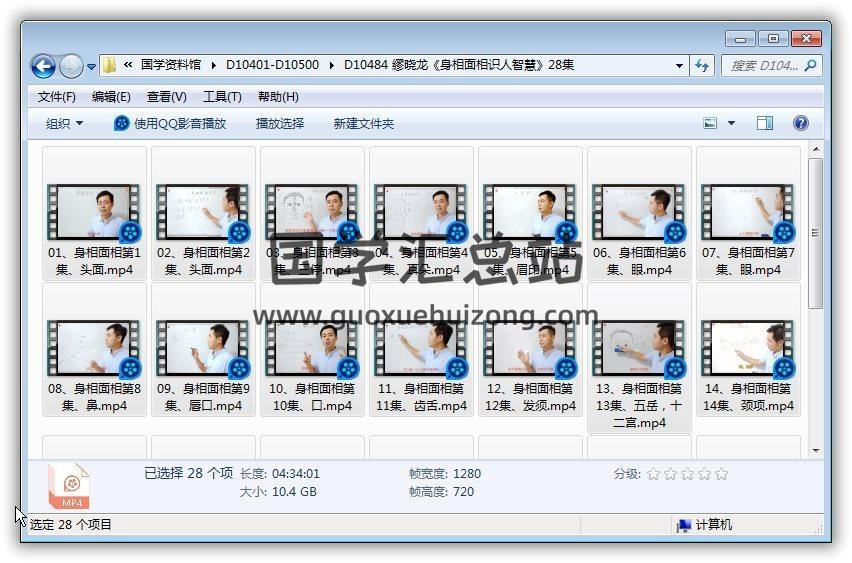Select the 01、身相面相第1集、头面.mp4 video thumbnail
This screenshot has width=852, height=563.
click(95, 212)
